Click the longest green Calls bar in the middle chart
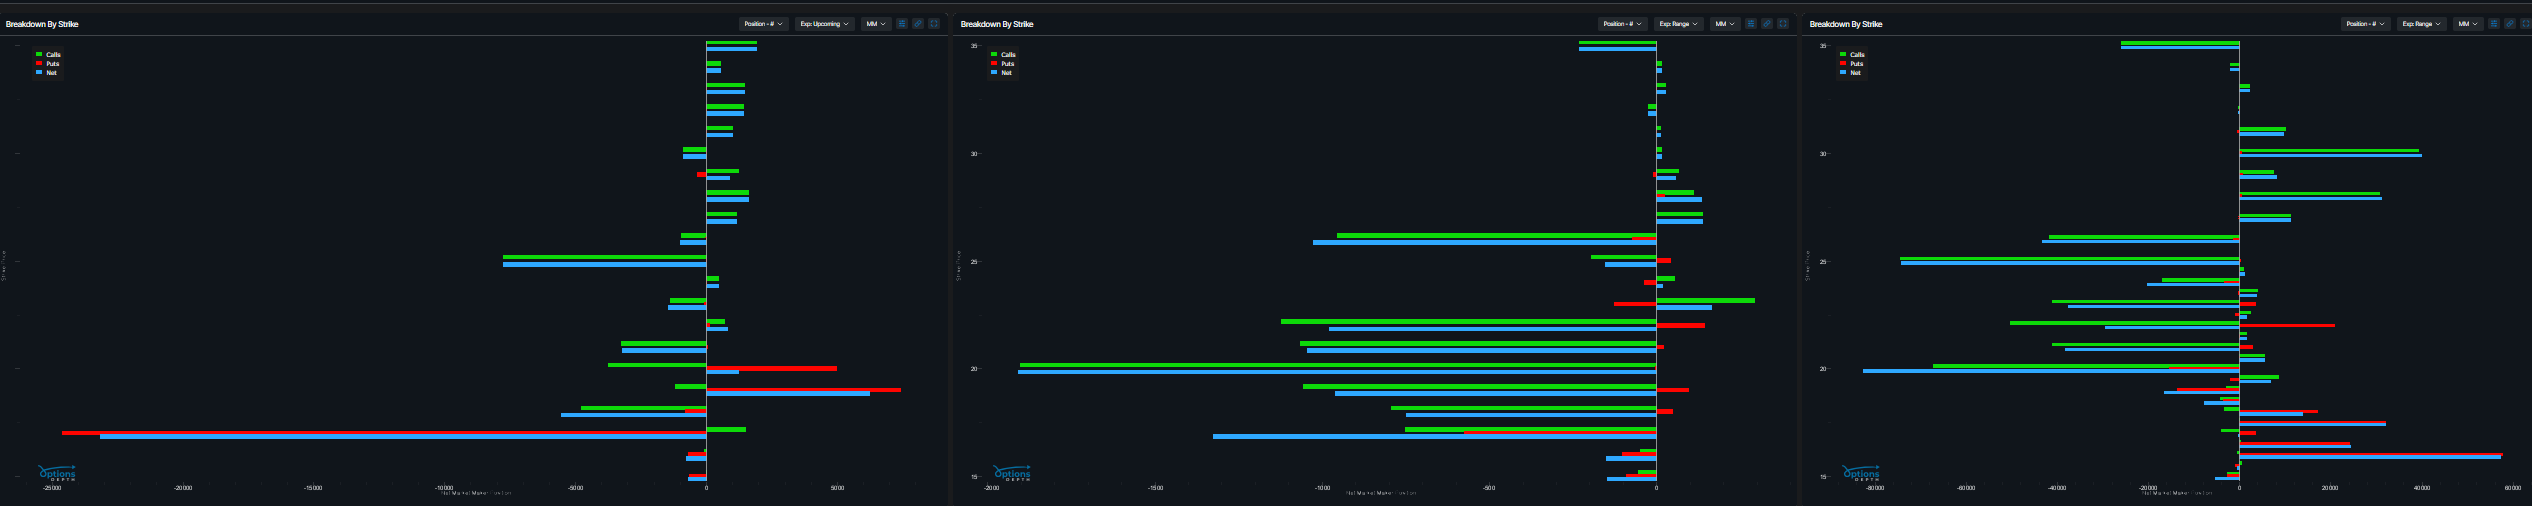The width and height of the screenshot is (2532, 506). click(1338, 366)
